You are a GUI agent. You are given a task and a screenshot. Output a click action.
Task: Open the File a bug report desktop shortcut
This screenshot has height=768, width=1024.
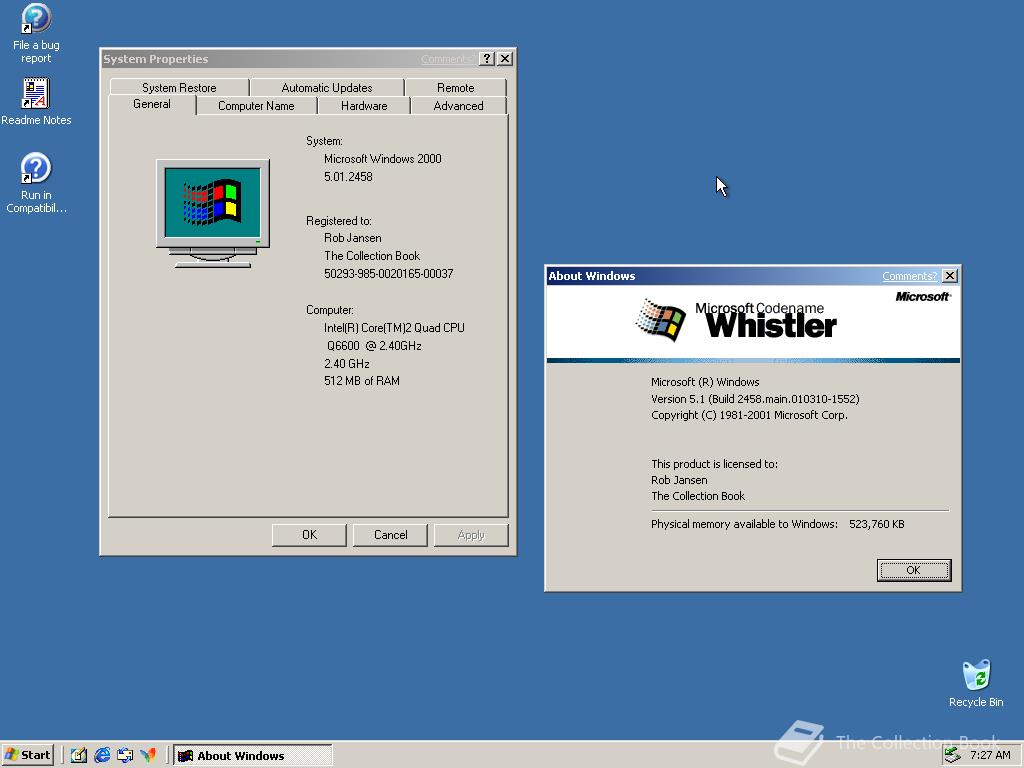(x=36, y=33)
